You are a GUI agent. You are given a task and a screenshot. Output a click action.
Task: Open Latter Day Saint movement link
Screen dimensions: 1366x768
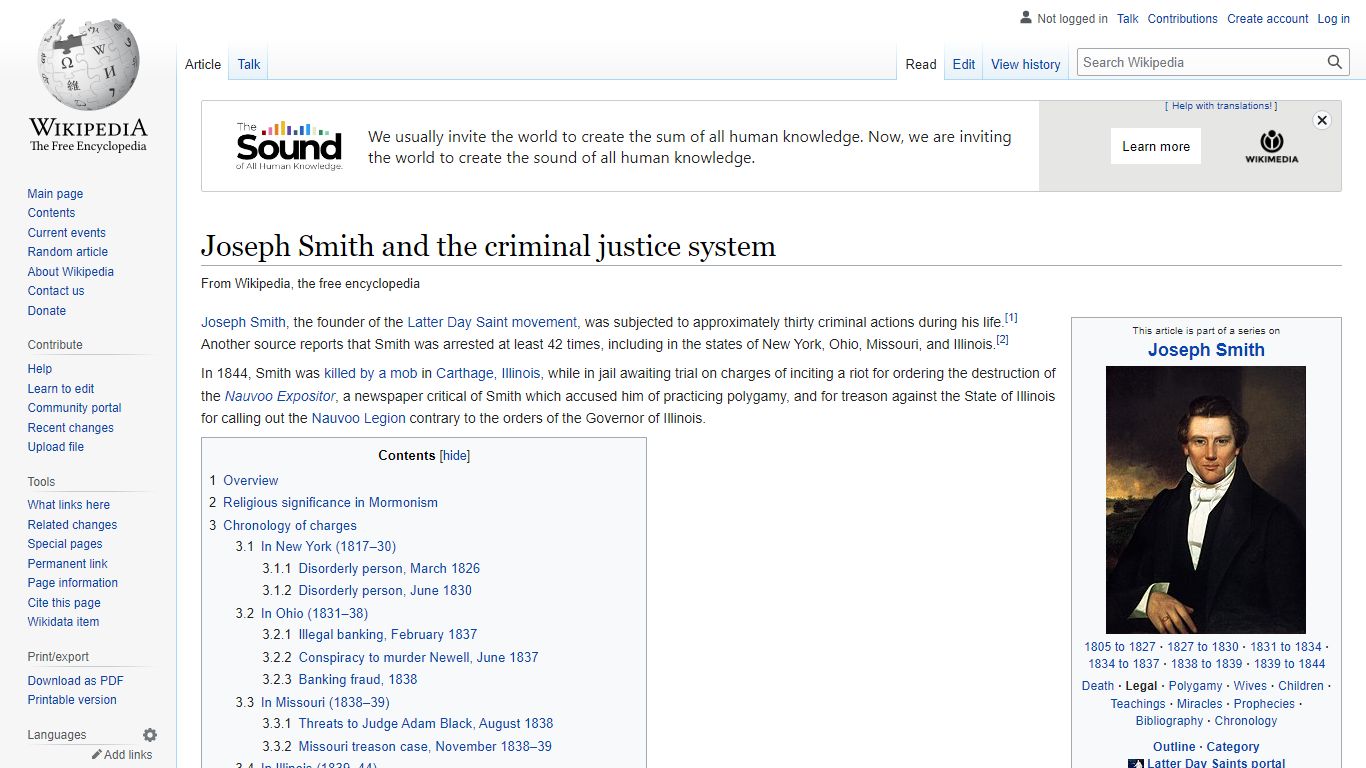click(492, 322)
